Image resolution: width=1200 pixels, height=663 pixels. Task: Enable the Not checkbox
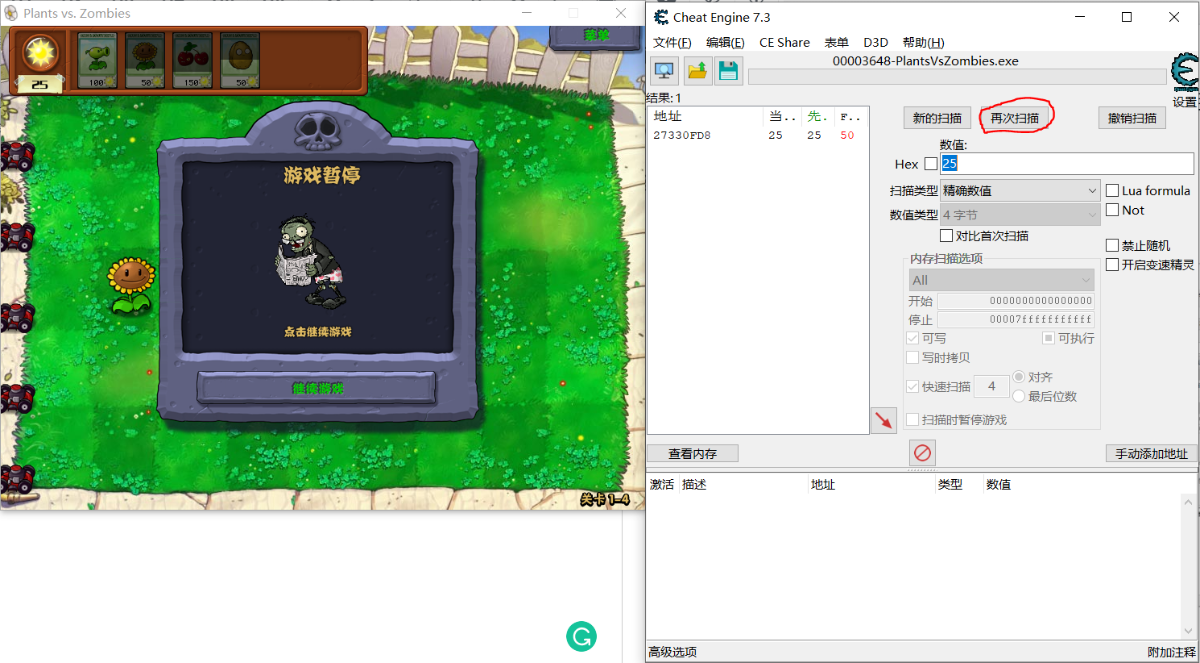[1112, 210]
